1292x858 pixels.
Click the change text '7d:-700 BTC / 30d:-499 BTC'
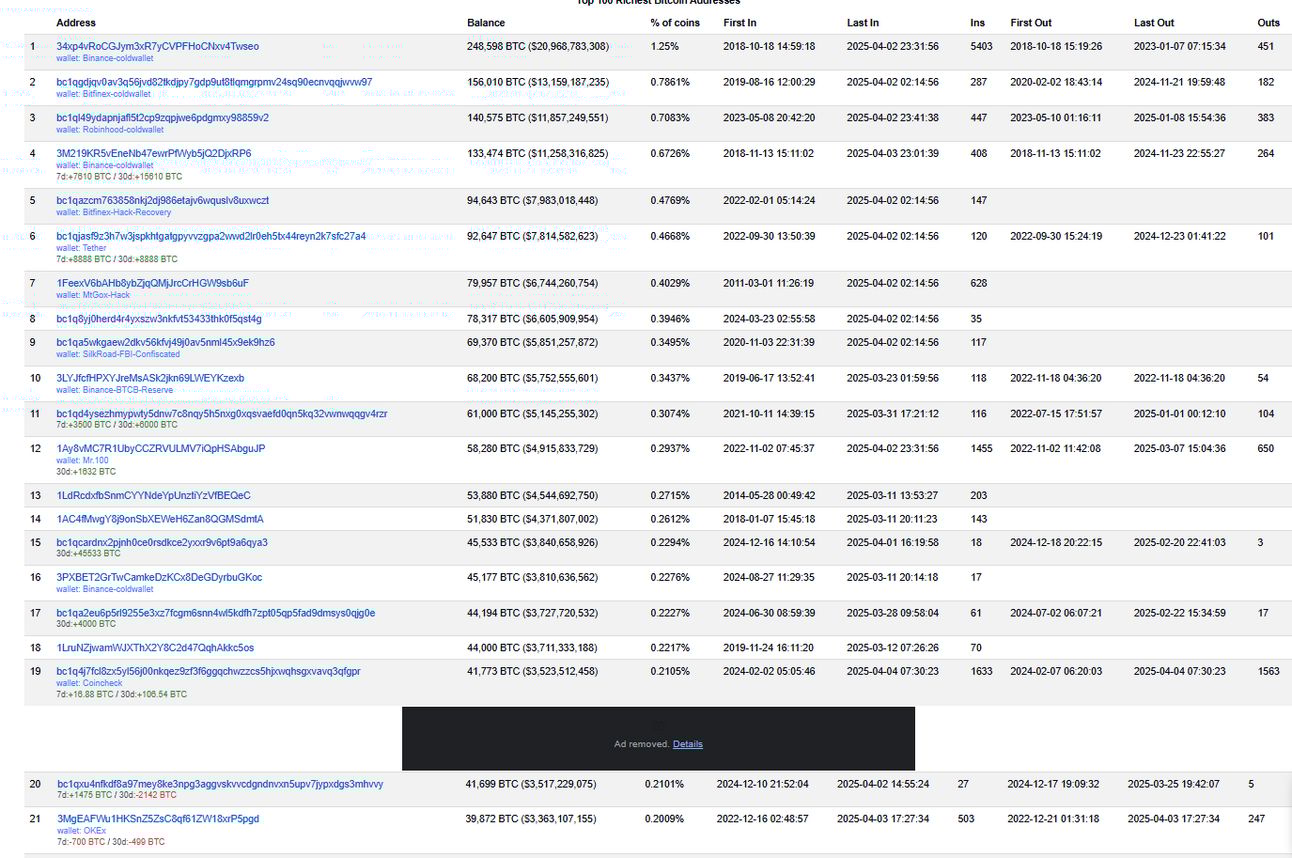point(110,842)
